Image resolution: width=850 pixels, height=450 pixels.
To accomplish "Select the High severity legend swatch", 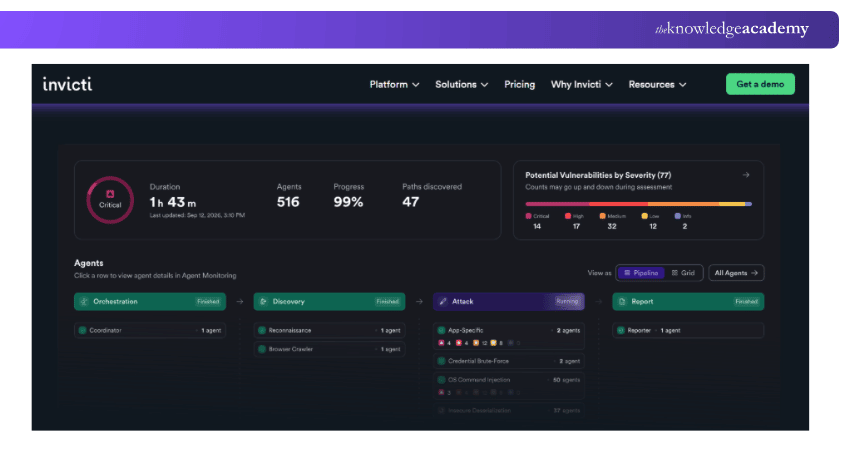I will pyautogui.click(x=568, y=216).
